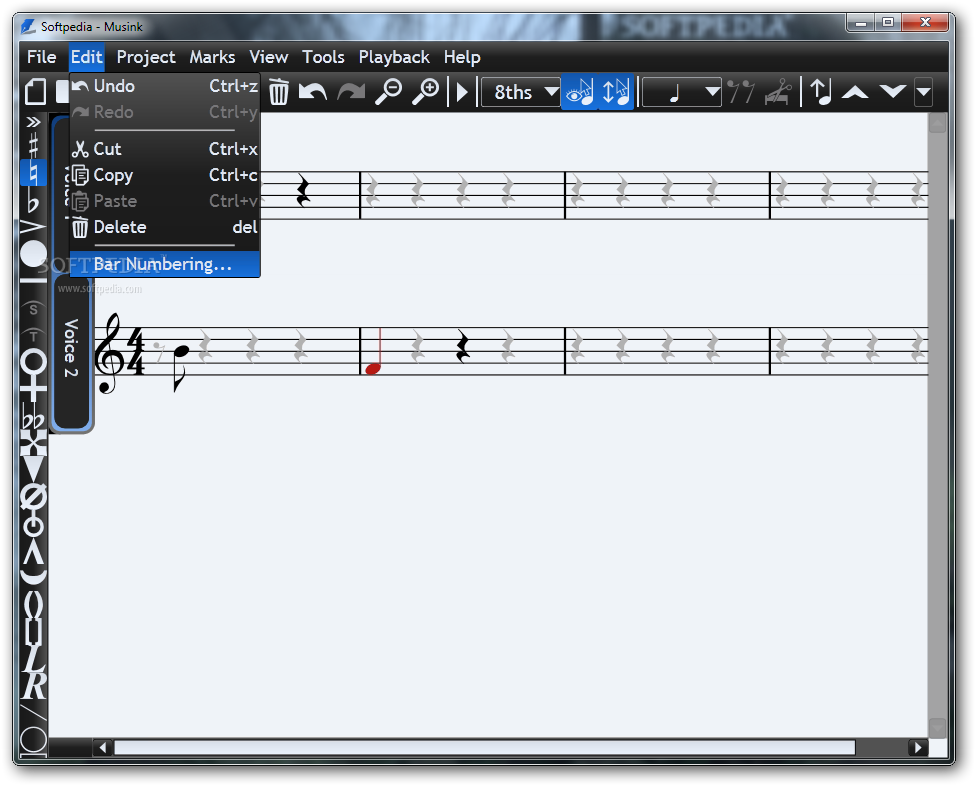The image size is (976, 786).
Task: Click the horizontal scrollbar left arrow
Action: (x=103, y=747)
